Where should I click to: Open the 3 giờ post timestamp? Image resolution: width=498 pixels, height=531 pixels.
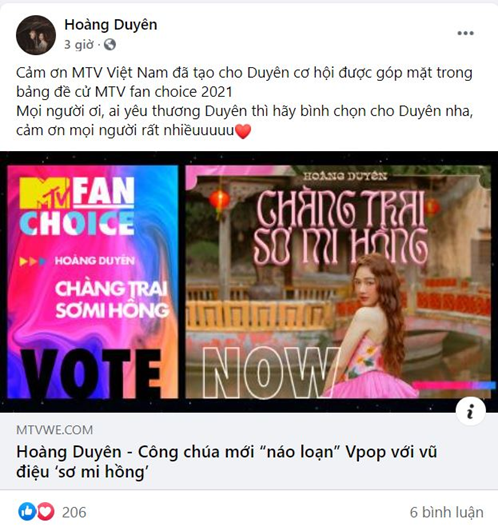point(79,44)
